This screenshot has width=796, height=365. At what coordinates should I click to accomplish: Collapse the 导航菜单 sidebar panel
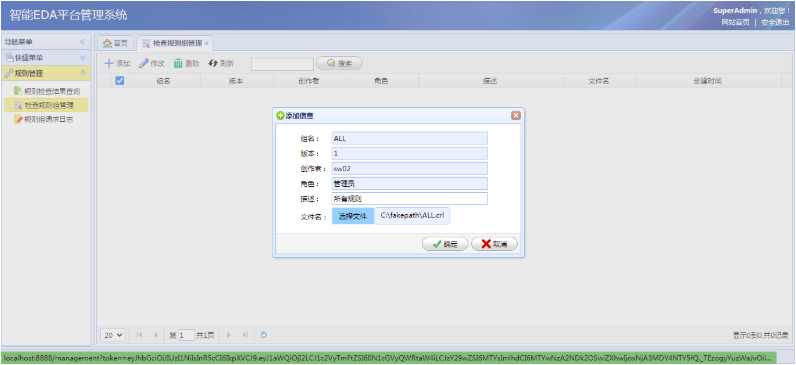pos(83,42)
